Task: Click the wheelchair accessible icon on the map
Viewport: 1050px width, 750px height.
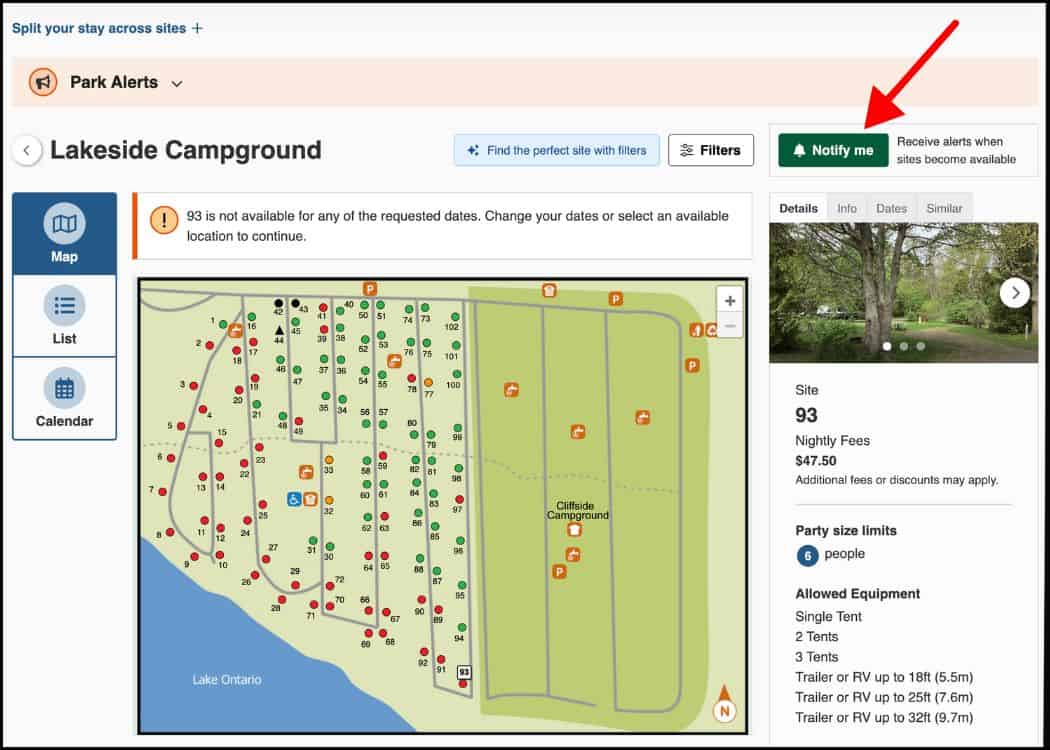Action: coord(294,499)
